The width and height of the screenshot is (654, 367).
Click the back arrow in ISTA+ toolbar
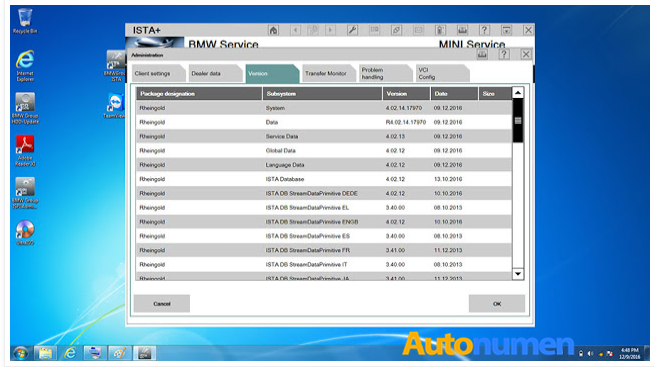click(x=295, y=30)
